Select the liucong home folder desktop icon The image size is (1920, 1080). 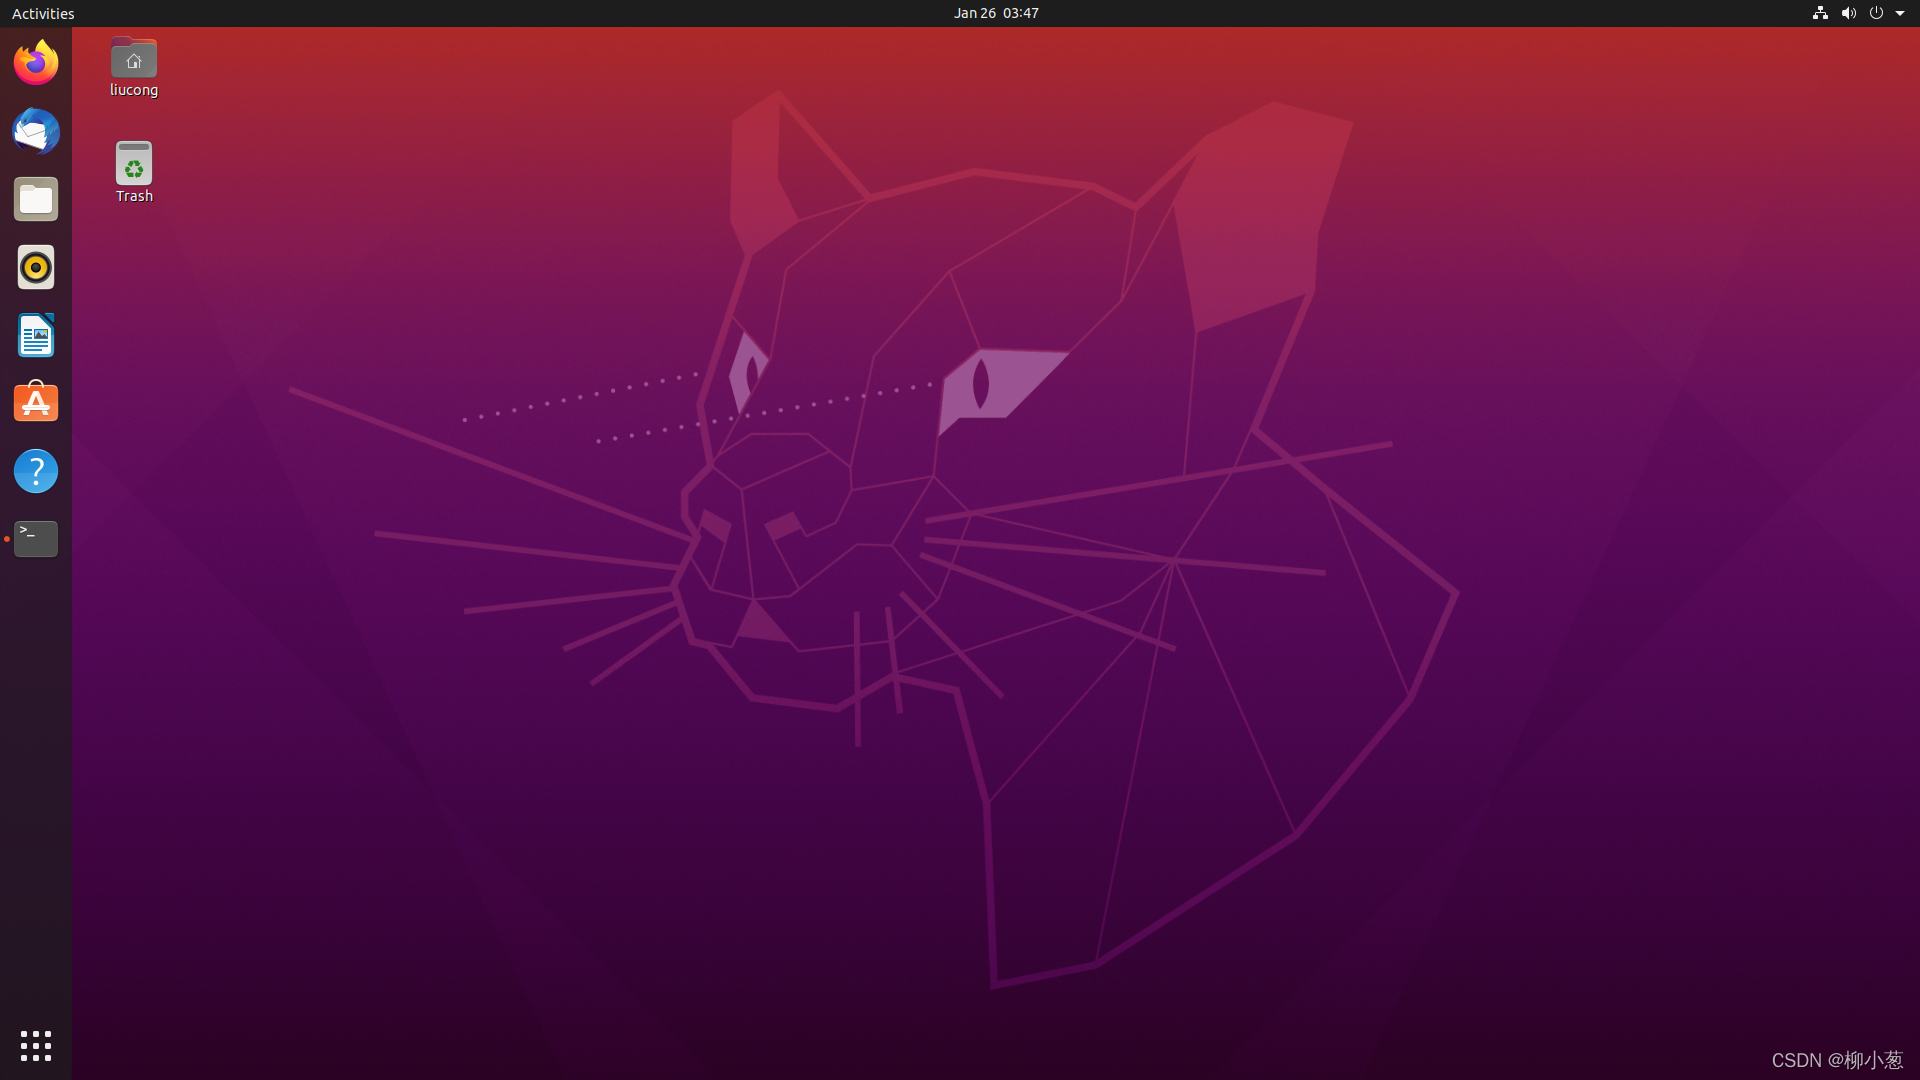[x=134, y=68]
